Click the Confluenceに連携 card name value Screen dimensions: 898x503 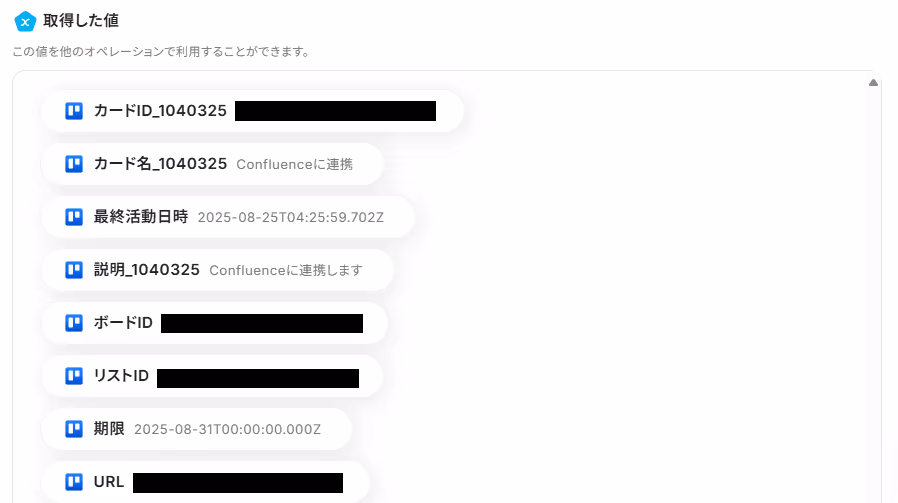coord(294,164)
